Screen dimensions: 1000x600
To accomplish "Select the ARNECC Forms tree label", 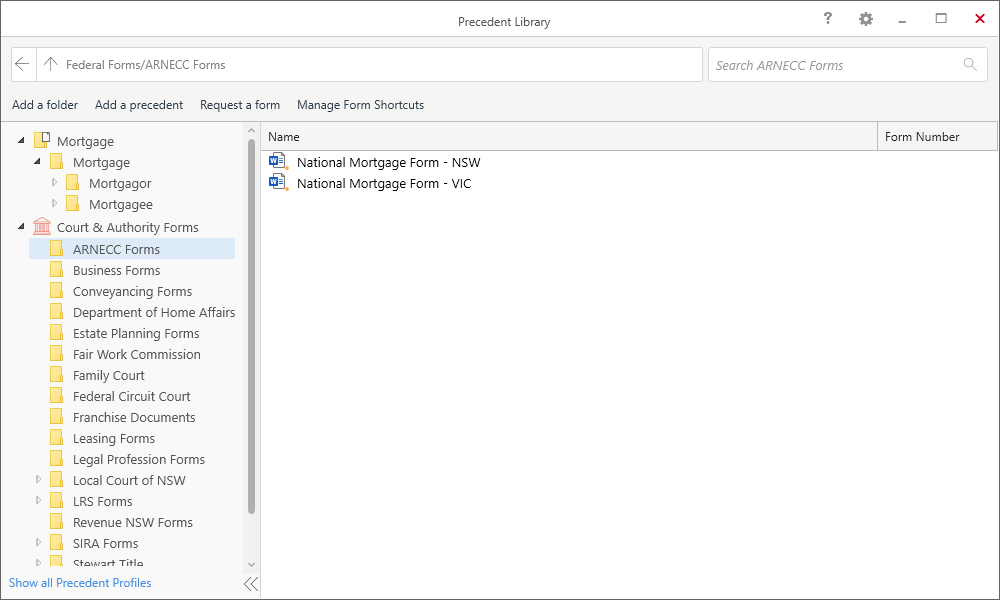I will [116, 249].
